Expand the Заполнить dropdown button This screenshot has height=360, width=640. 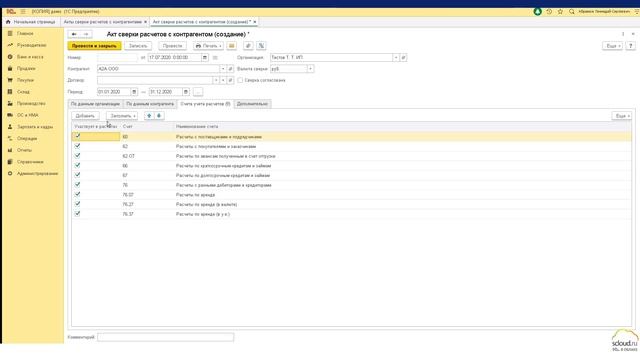tap(122, 116)
